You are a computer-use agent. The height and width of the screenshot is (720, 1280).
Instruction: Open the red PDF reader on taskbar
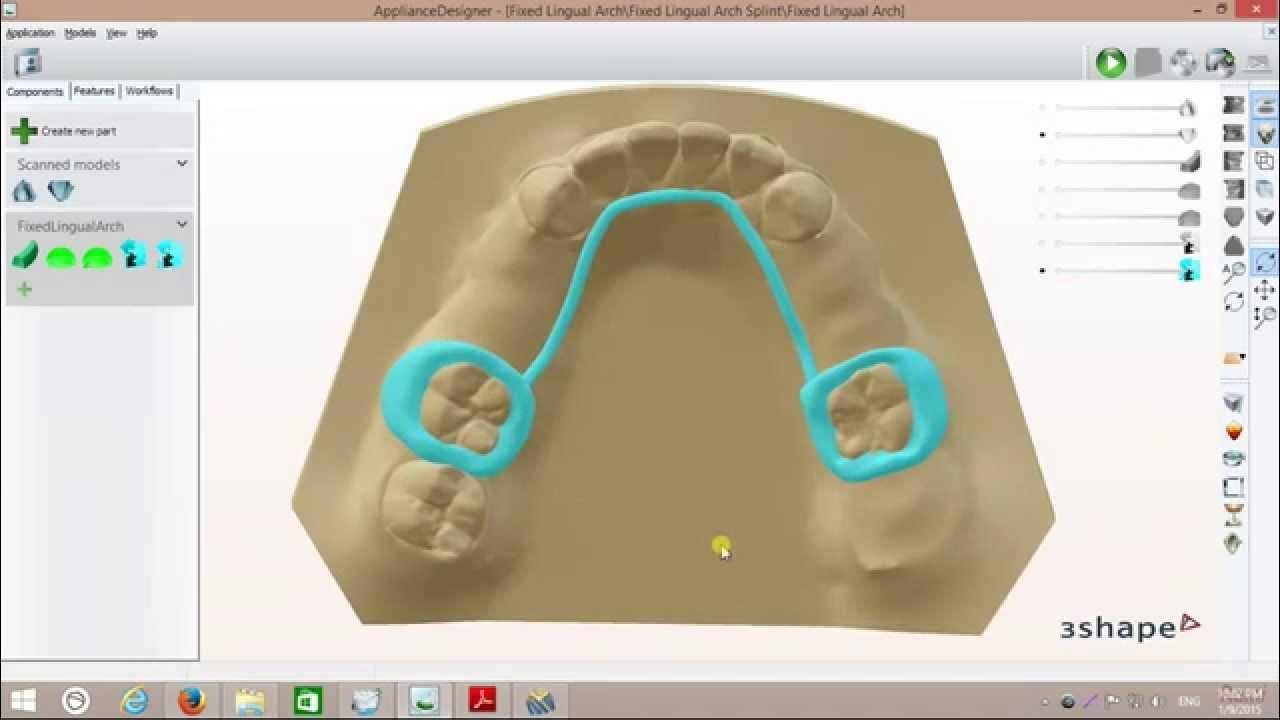(x=483, y=700)
